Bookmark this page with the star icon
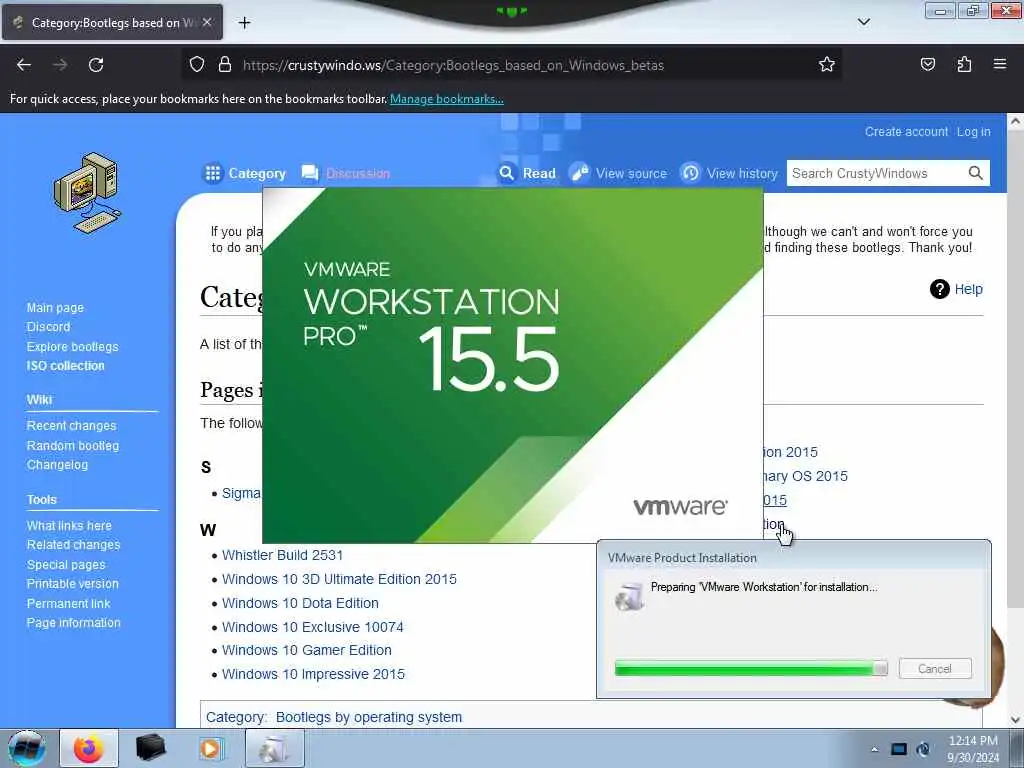This screenshot has width=1024, height=768. (x=827, y=64)
